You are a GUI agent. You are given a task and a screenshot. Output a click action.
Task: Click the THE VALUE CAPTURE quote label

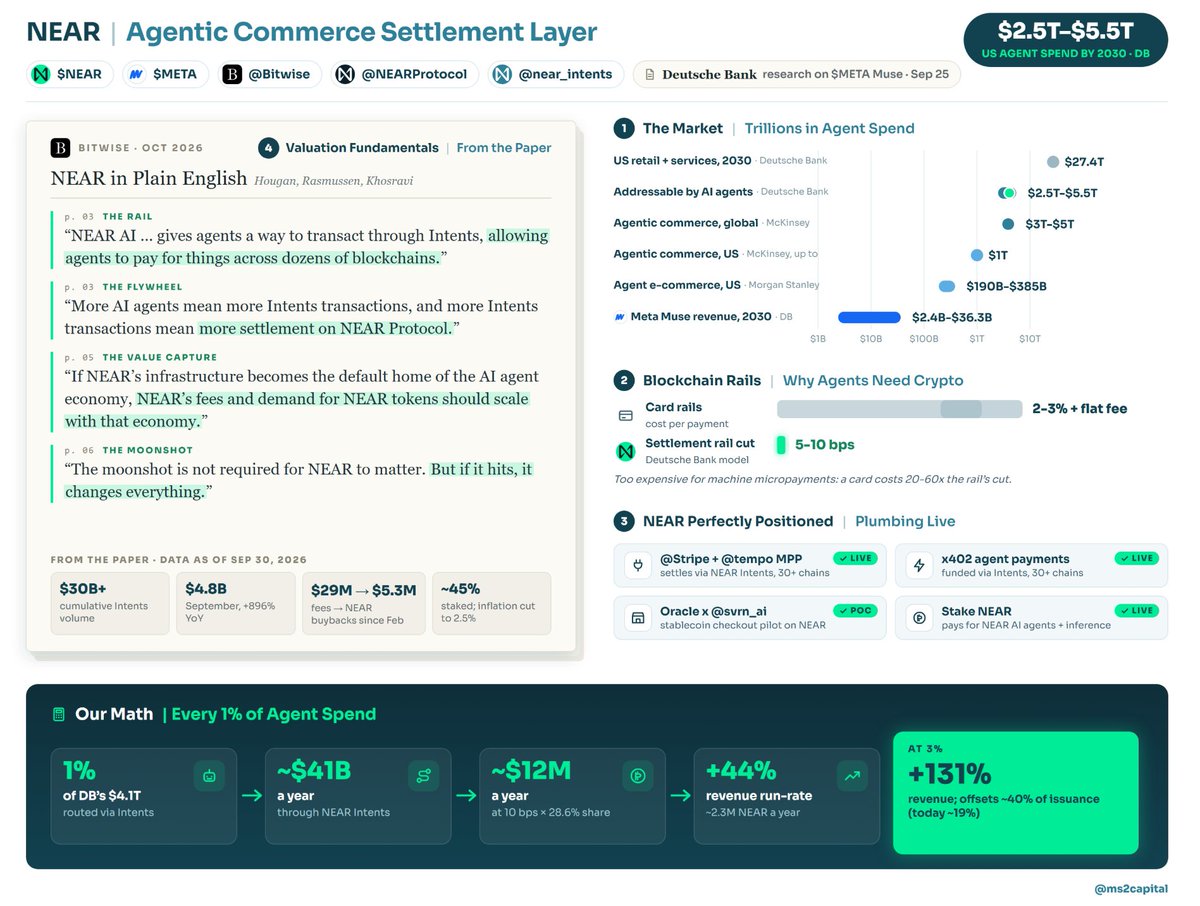(x=159, y=357)
